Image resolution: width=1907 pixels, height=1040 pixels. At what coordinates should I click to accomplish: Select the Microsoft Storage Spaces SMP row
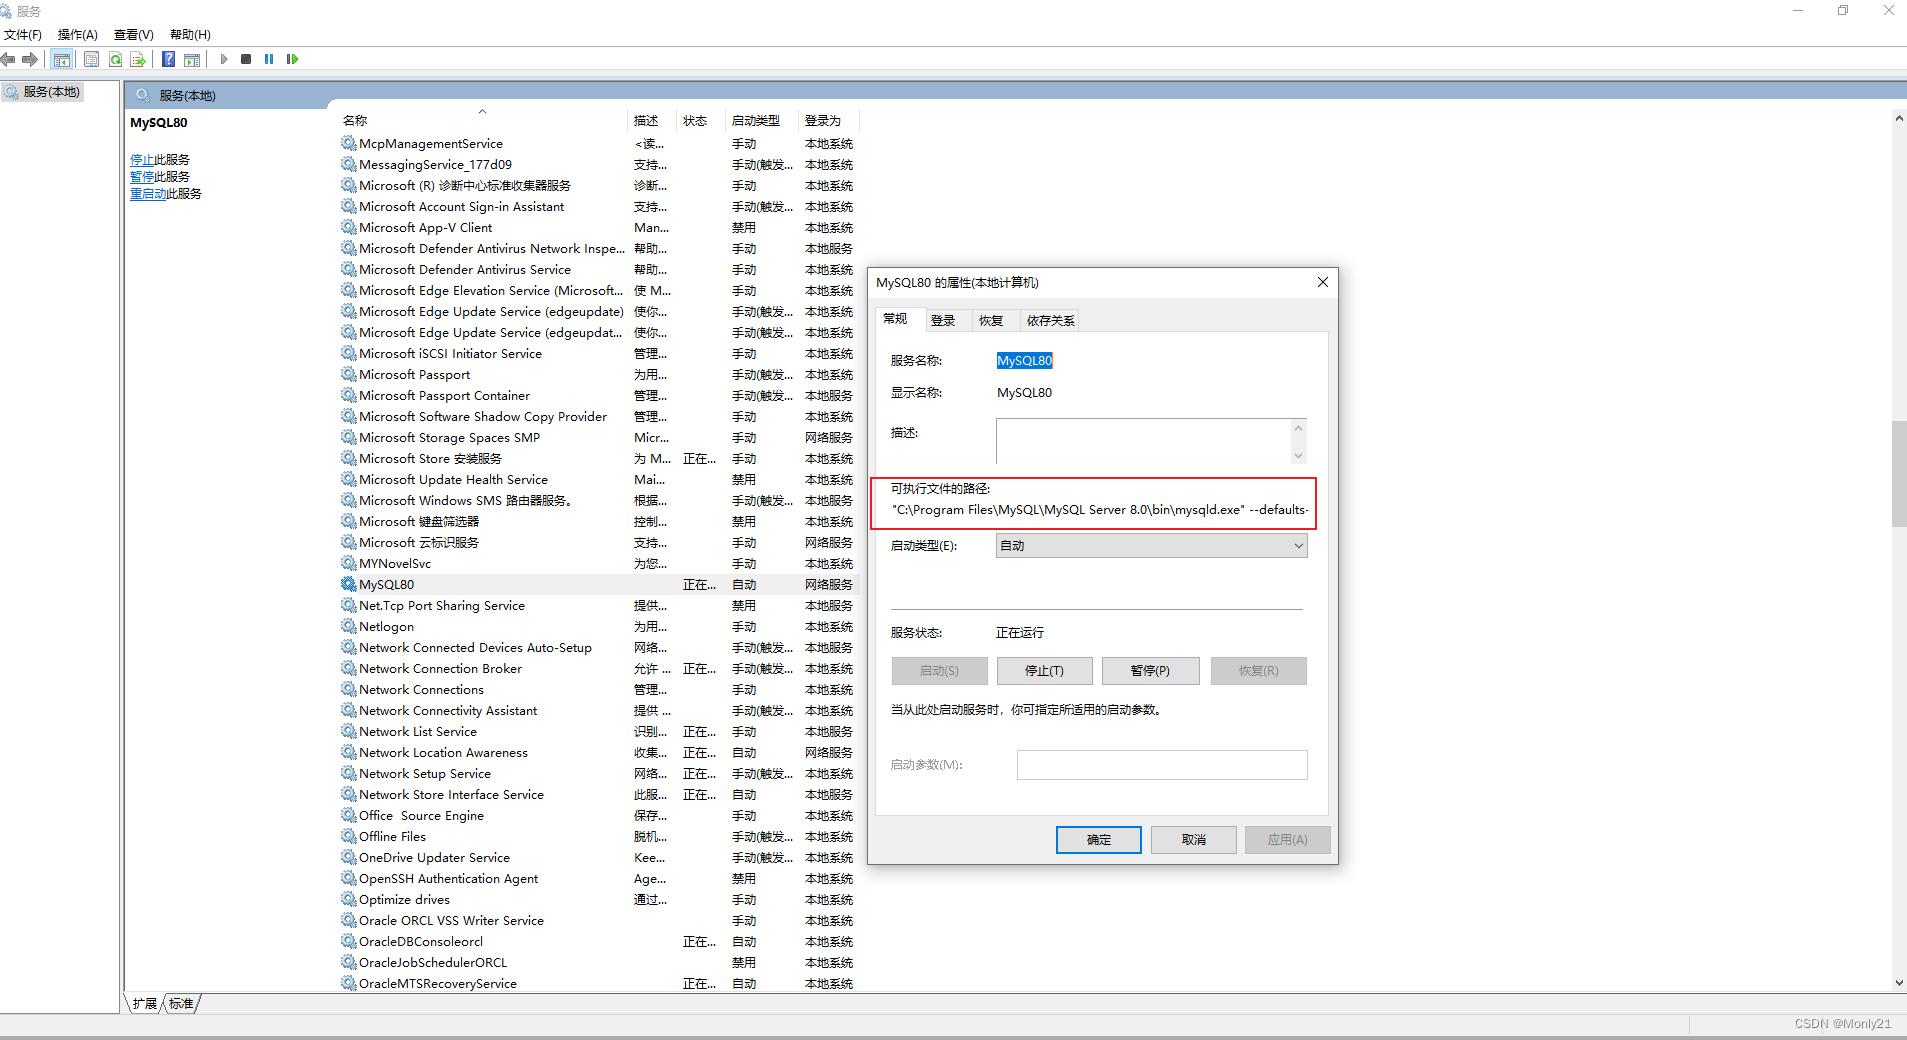click(598, 437)
